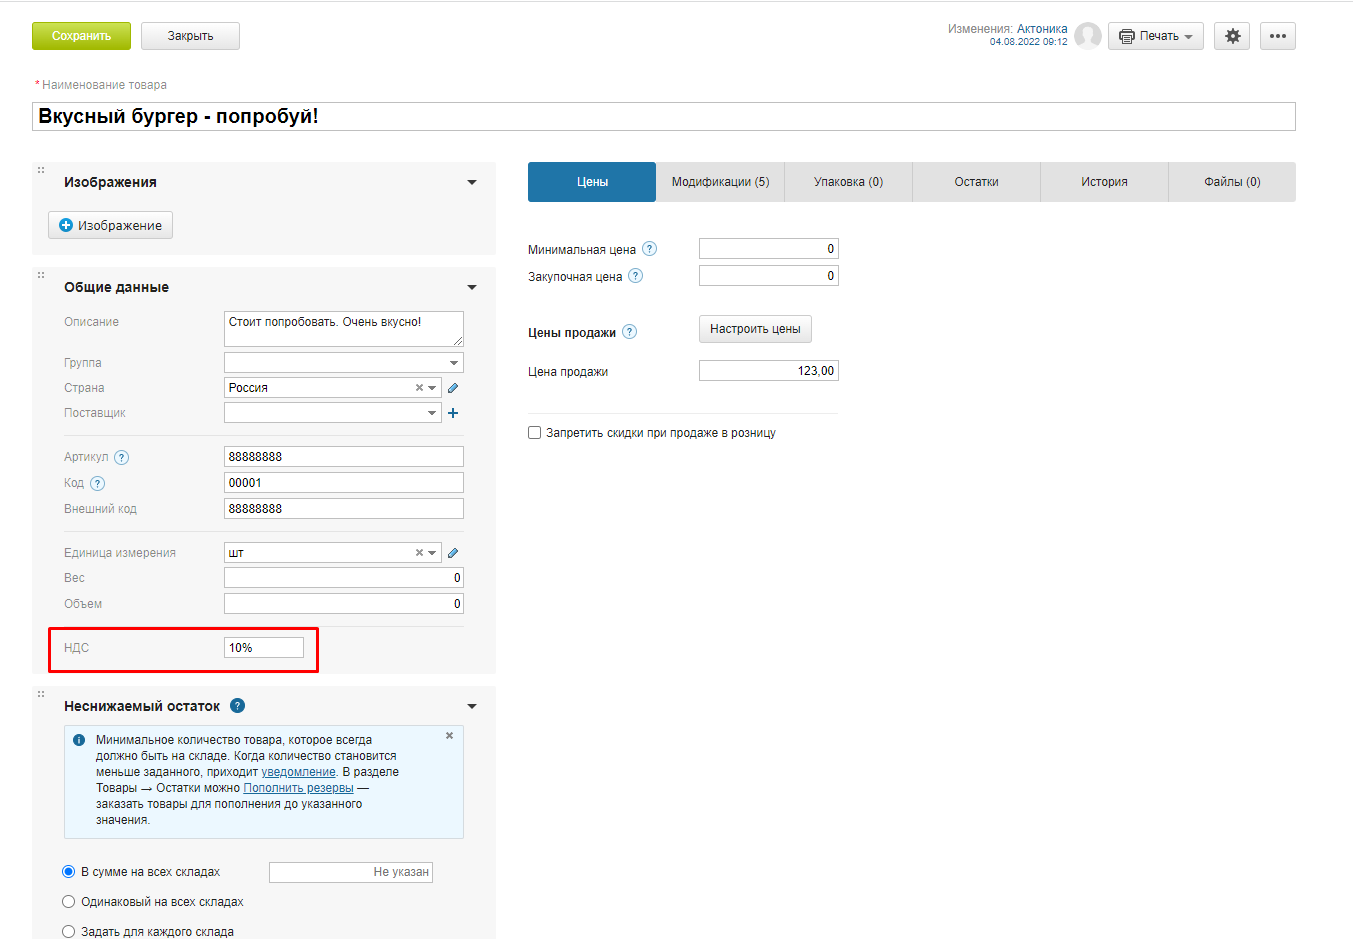Switch to the Модификации (5) tab
This screenshot has width=1353, height=939.
720,182
